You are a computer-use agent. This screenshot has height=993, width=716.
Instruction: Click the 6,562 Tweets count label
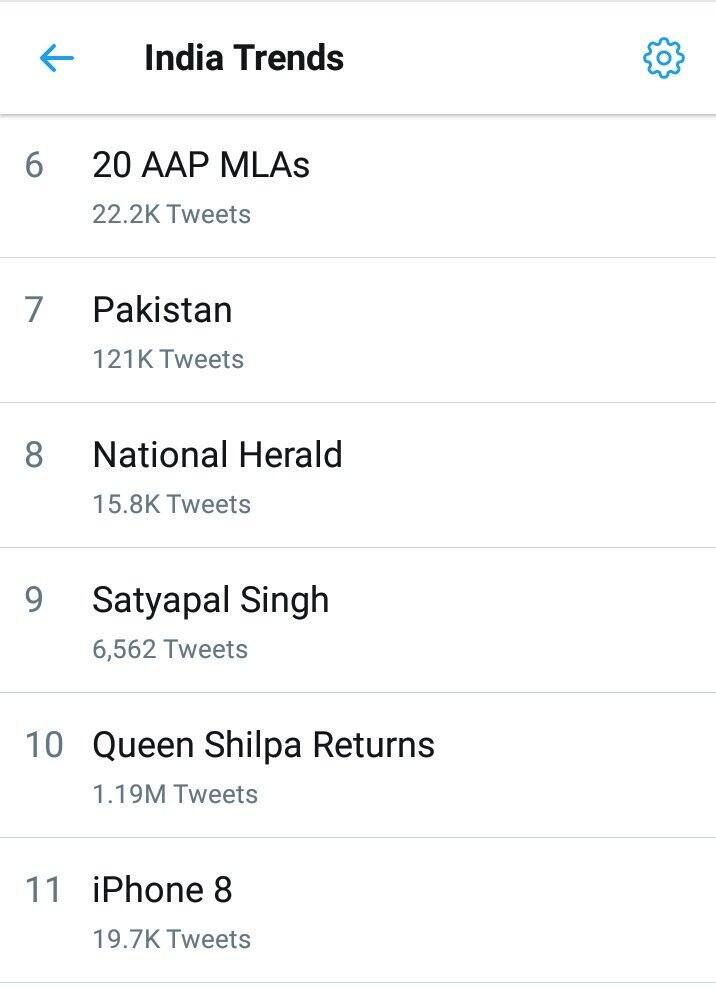(x=168, y=649)
